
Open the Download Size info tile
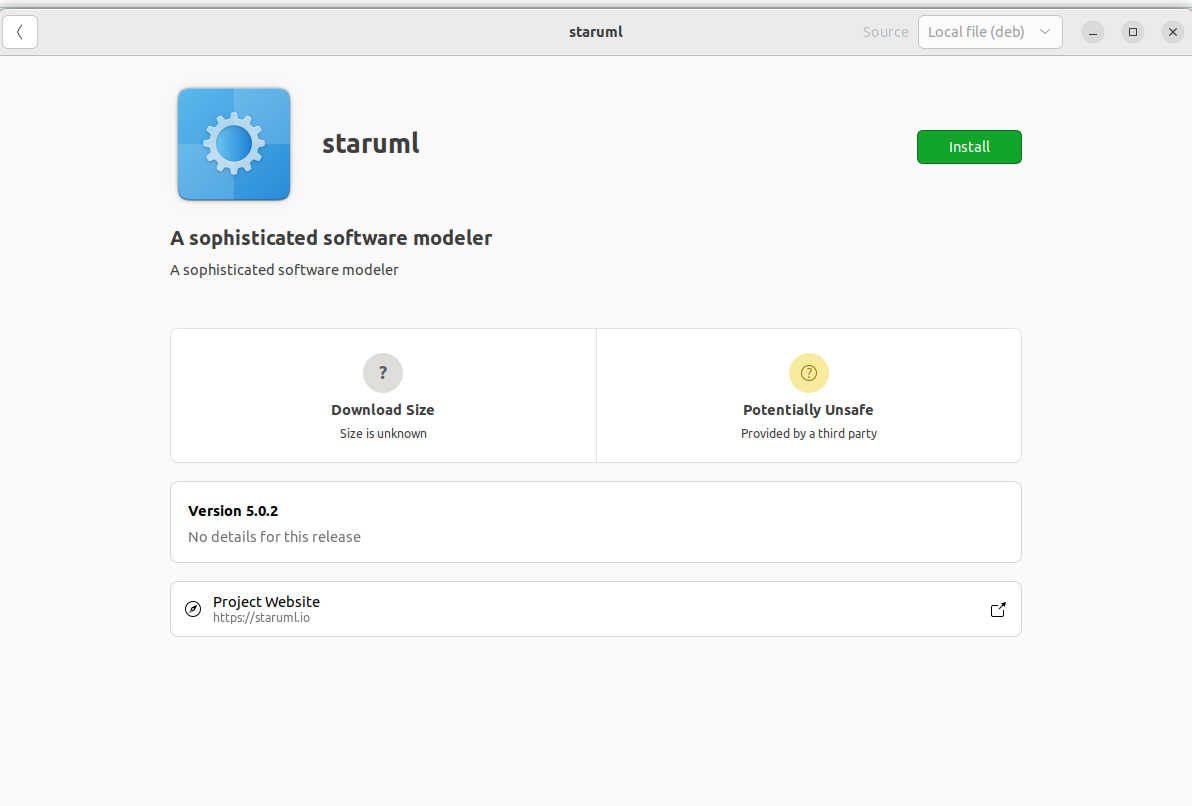point(383,395)
